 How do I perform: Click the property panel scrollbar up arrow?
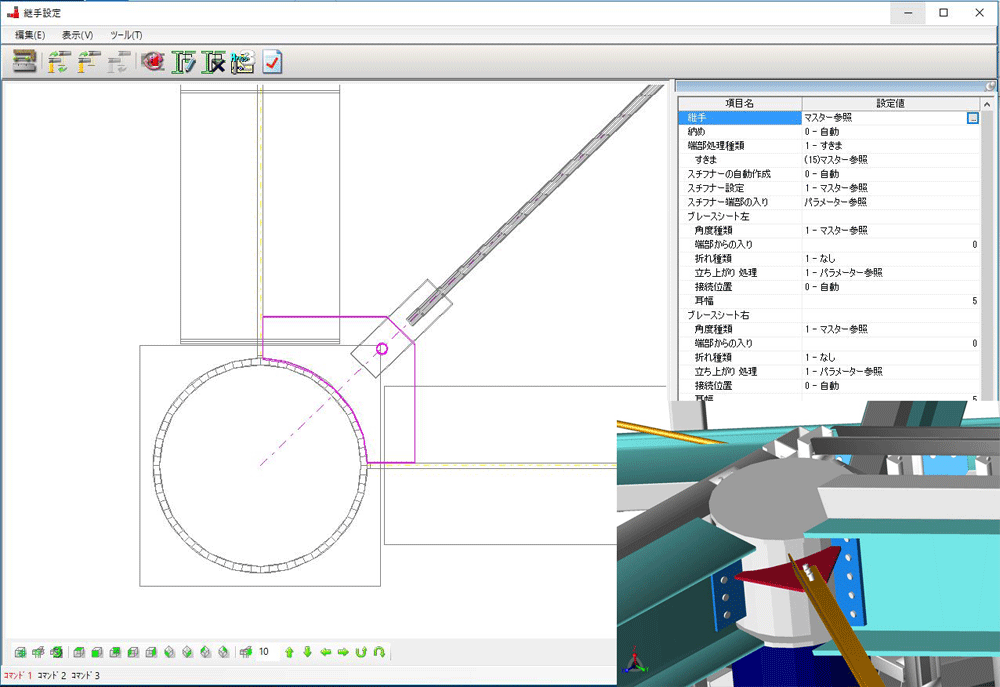click(x=987, y=104)
